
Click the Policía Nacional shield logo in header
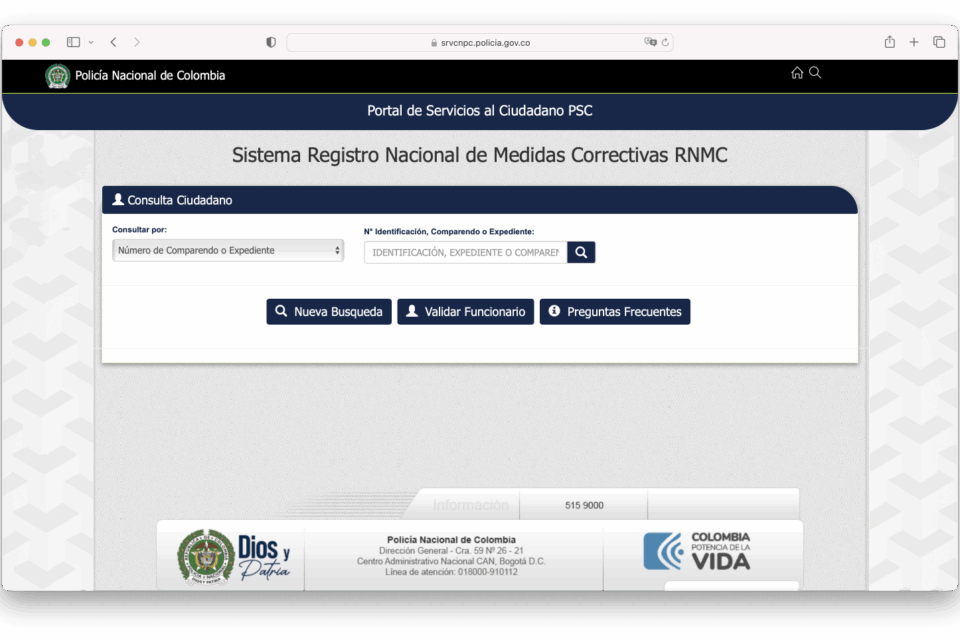coord(58,76)
